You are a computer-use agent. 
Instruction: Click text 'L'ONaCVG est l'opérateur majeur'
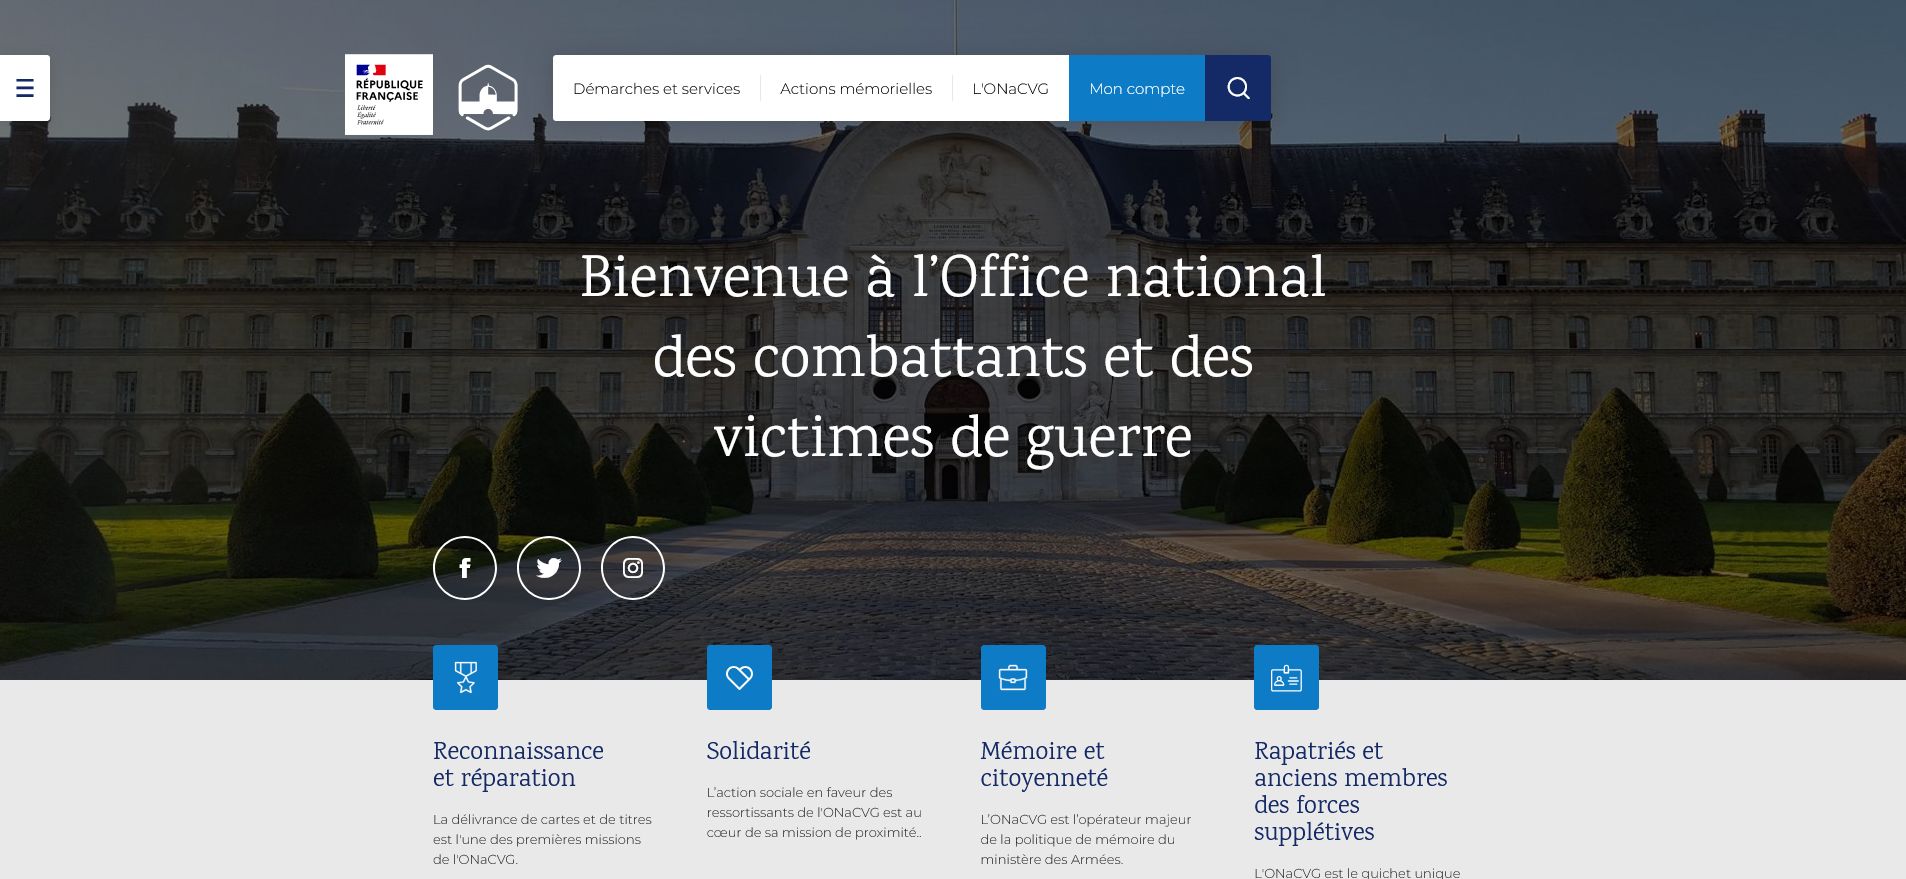[x=1086, y=819]
